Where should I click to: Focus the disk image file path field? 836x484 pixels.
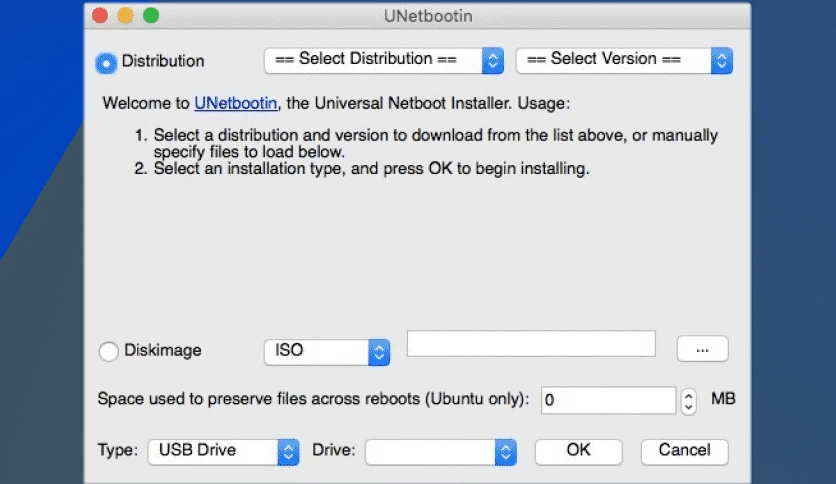[531, 344]
